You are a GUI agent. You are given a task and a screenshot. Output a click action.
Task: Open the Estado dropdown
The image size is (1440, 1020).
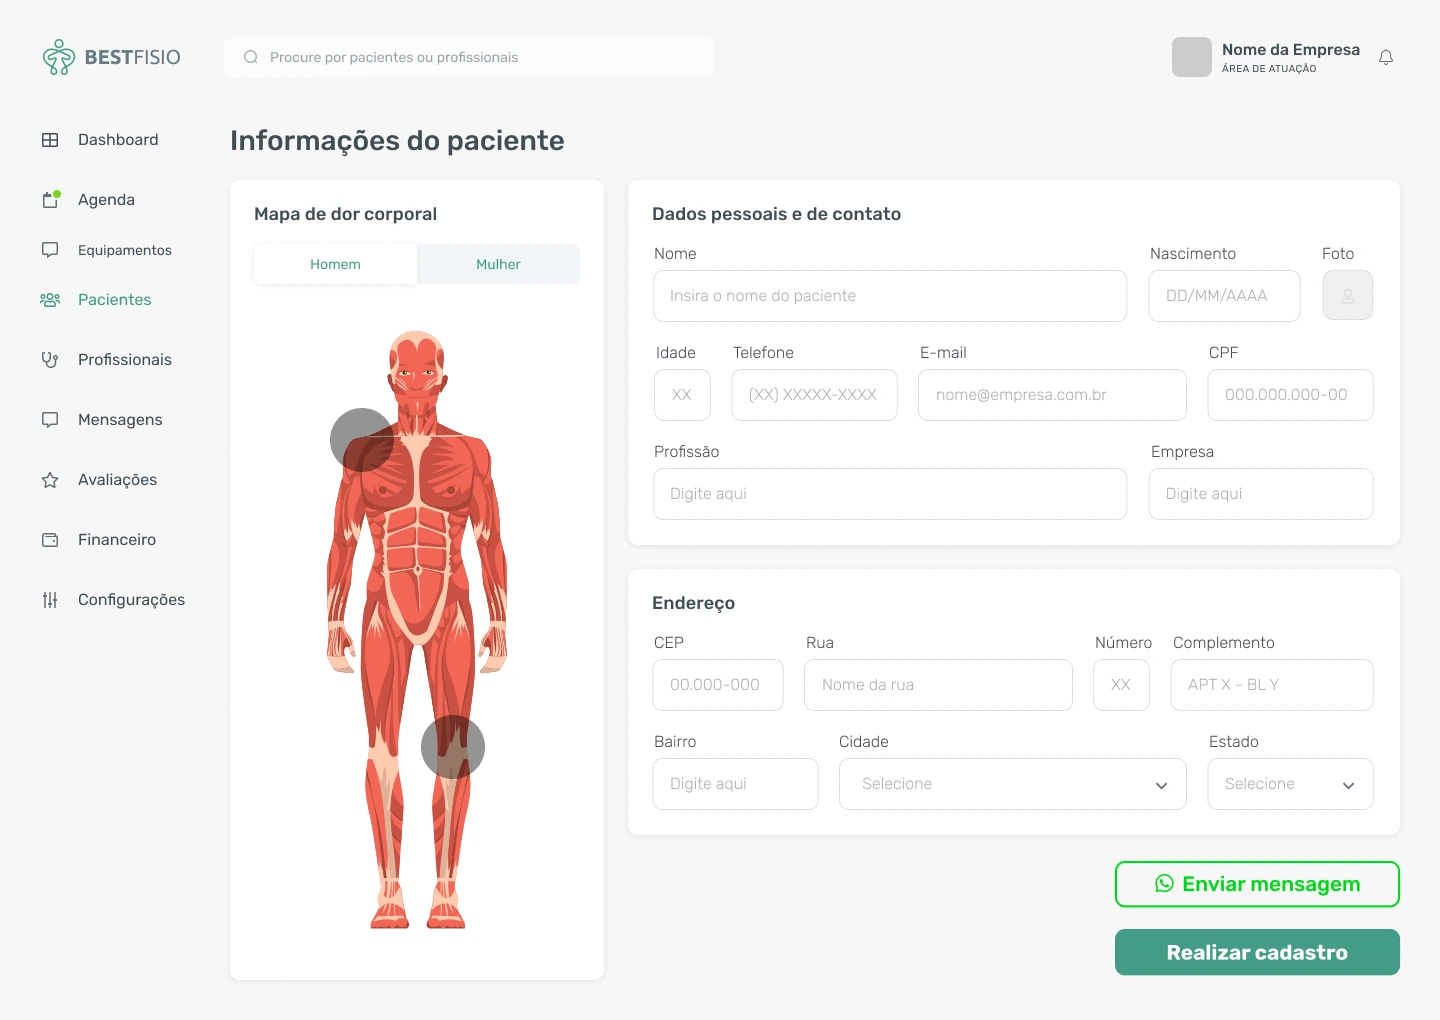pyautogui.click(x=1290, y=784)
